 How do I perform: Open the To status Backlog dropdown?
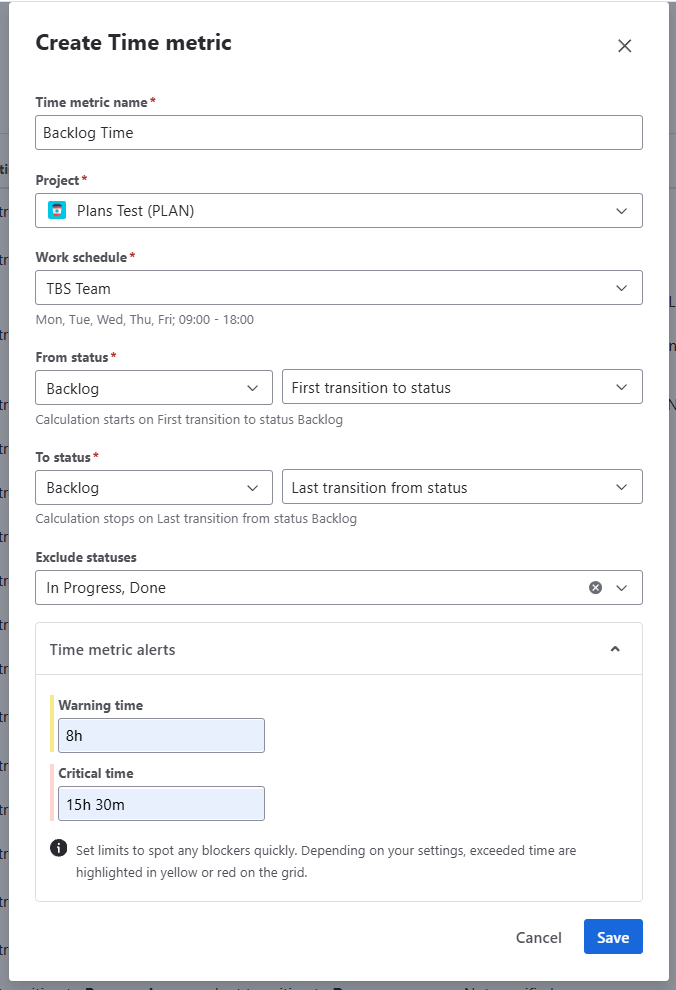pyautogui.click(x=154, y=487)
